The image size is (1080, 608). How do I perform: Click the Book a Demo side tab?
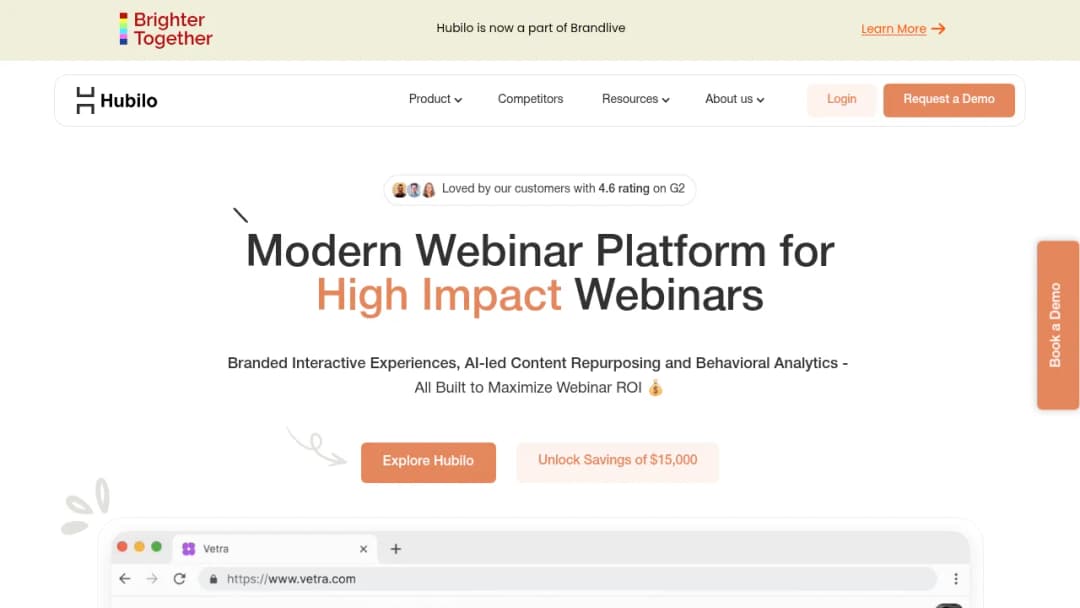click(x=1058, y=325)
